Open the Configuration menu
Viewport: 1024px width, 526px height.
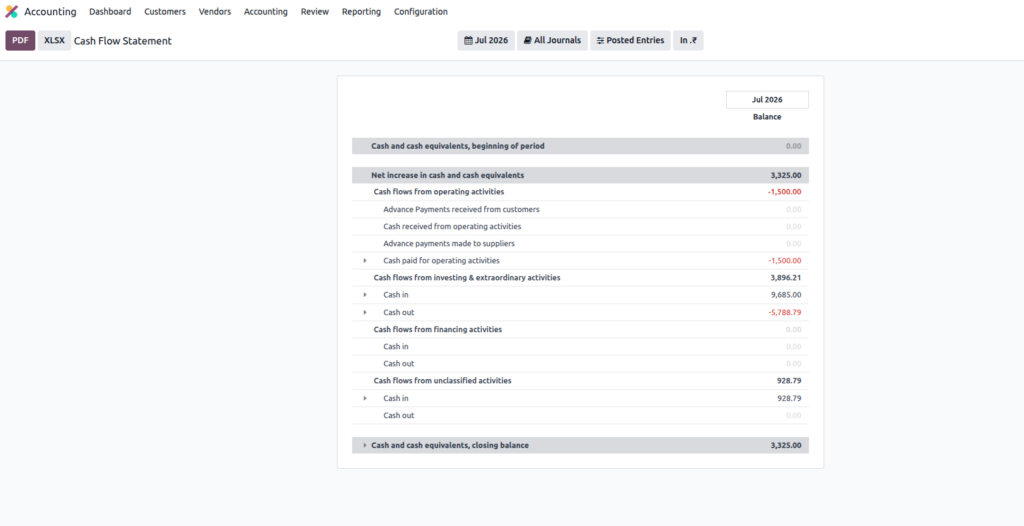tap(421, 12)
